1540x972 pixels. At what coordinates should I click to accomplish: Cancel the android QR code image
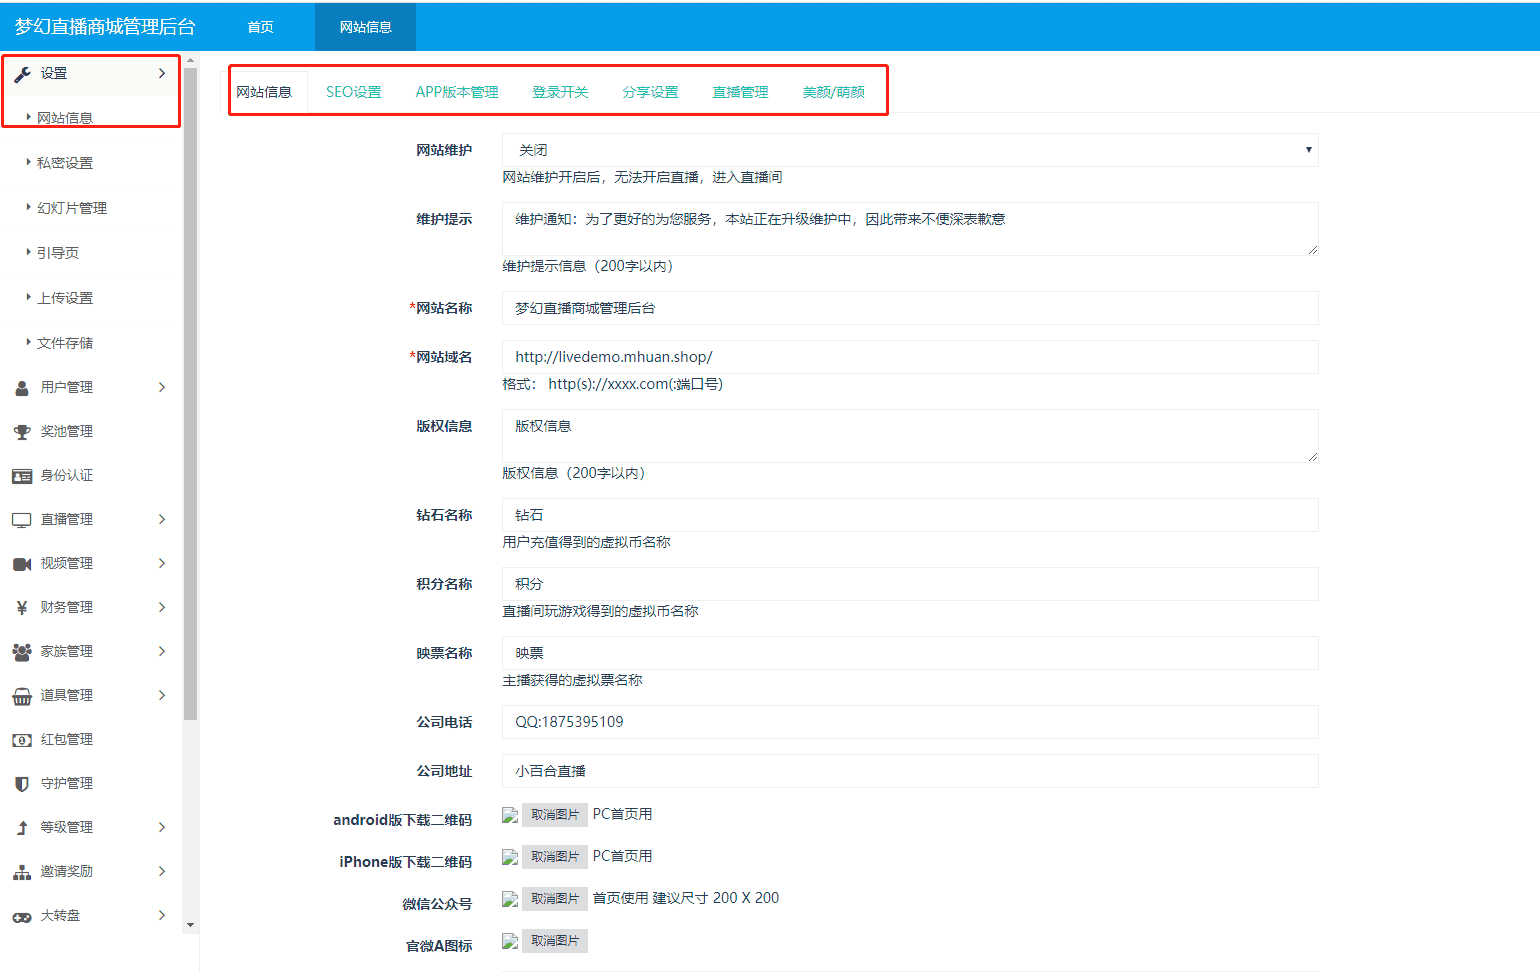pyautogui.click(x=555, y=815)
